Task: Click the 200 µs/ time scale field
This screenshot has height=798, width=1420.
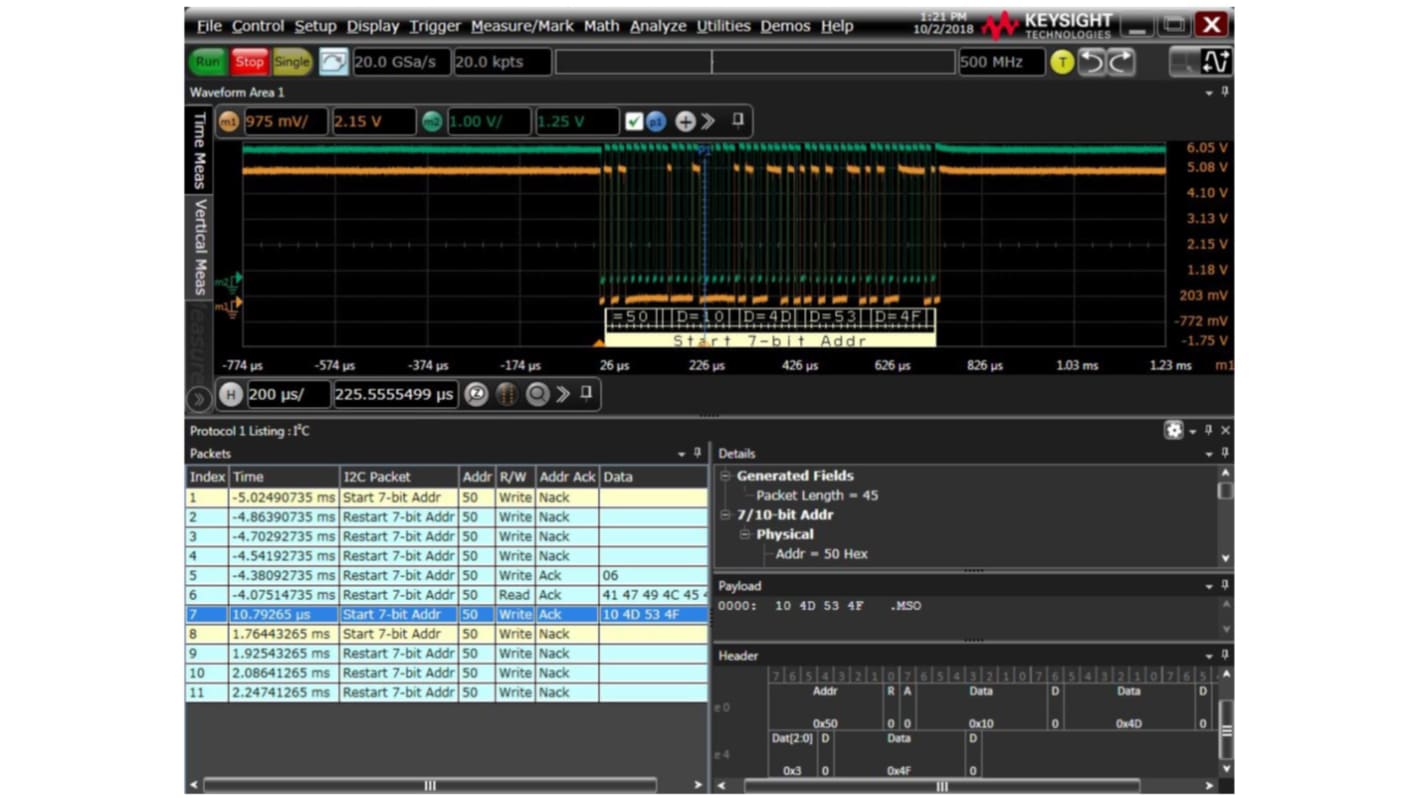Action: click(x=288, y=394)
